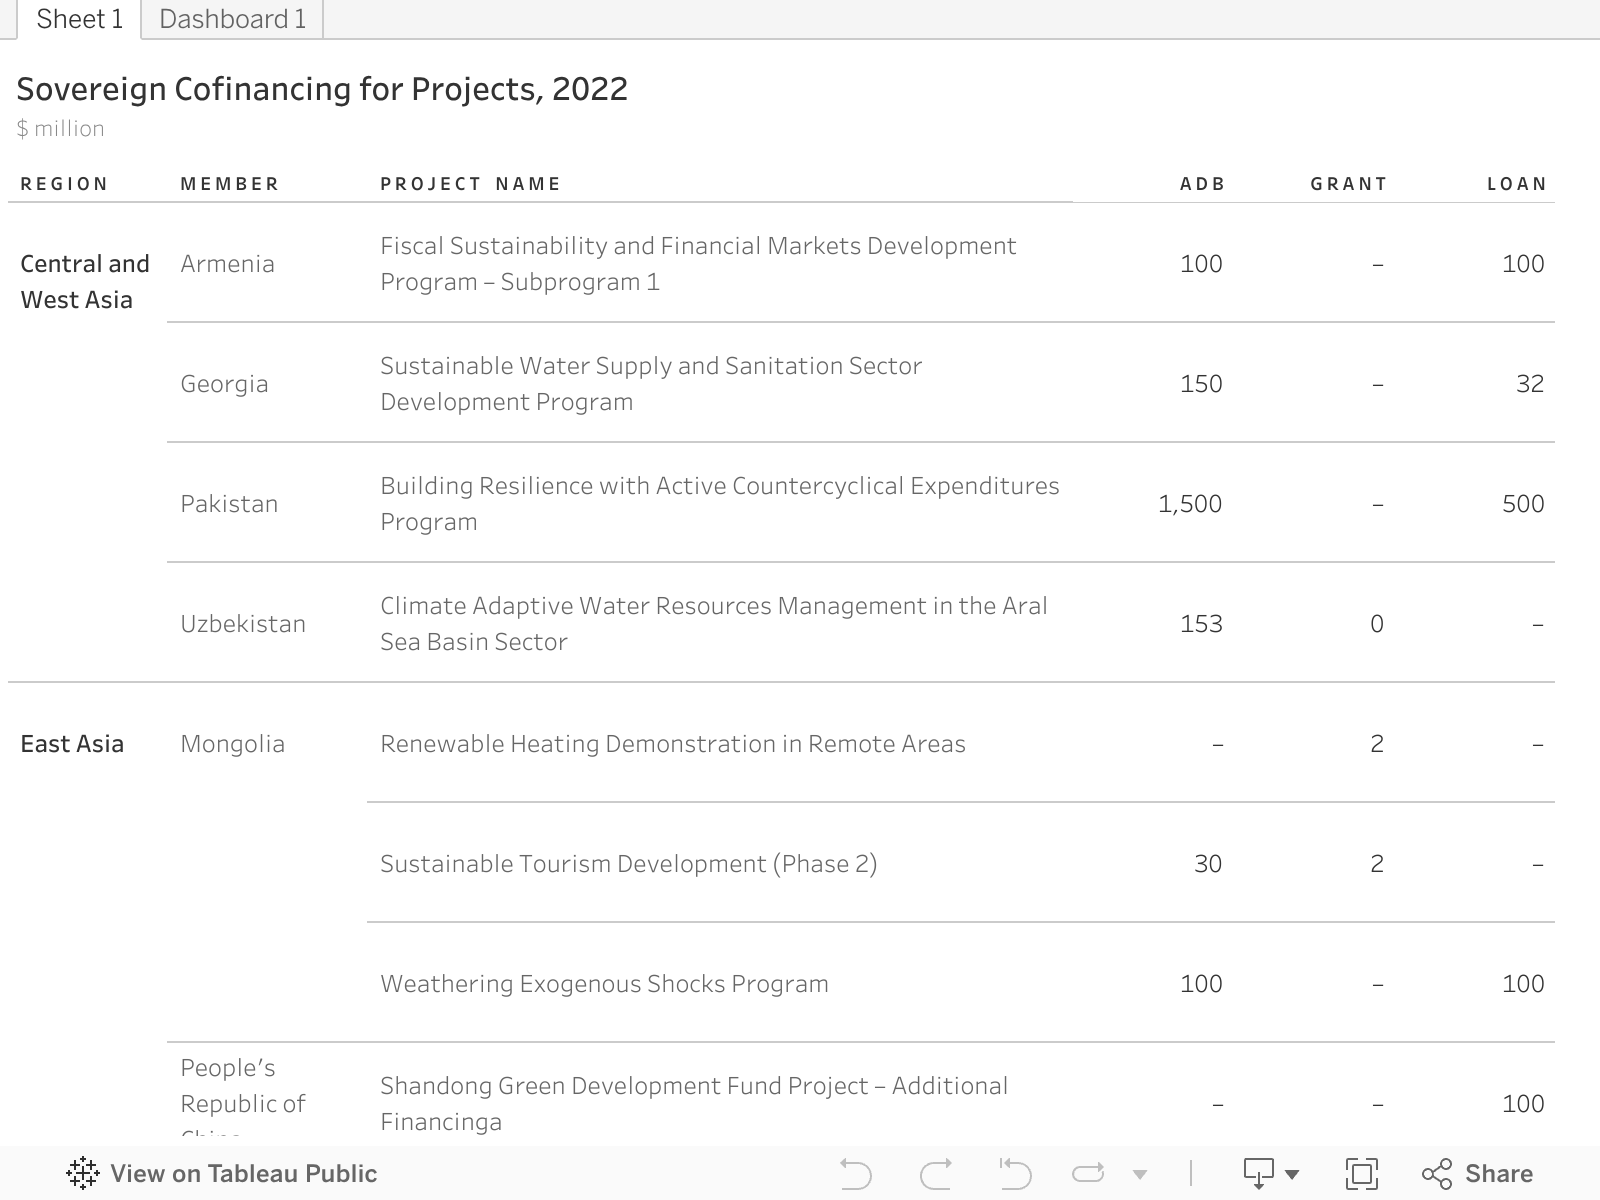The width and height of the screenshot is (1600, 1200).
Task: Click the Undo arrow icon
Action: pyautogui.click(x=855, y=1173)
